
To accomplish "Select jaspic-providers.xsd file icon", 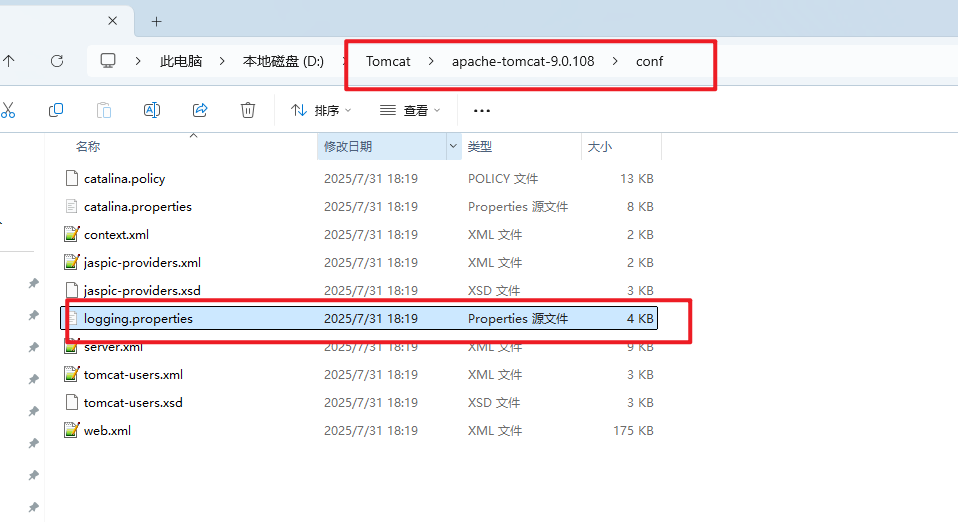I will [71, 290].
